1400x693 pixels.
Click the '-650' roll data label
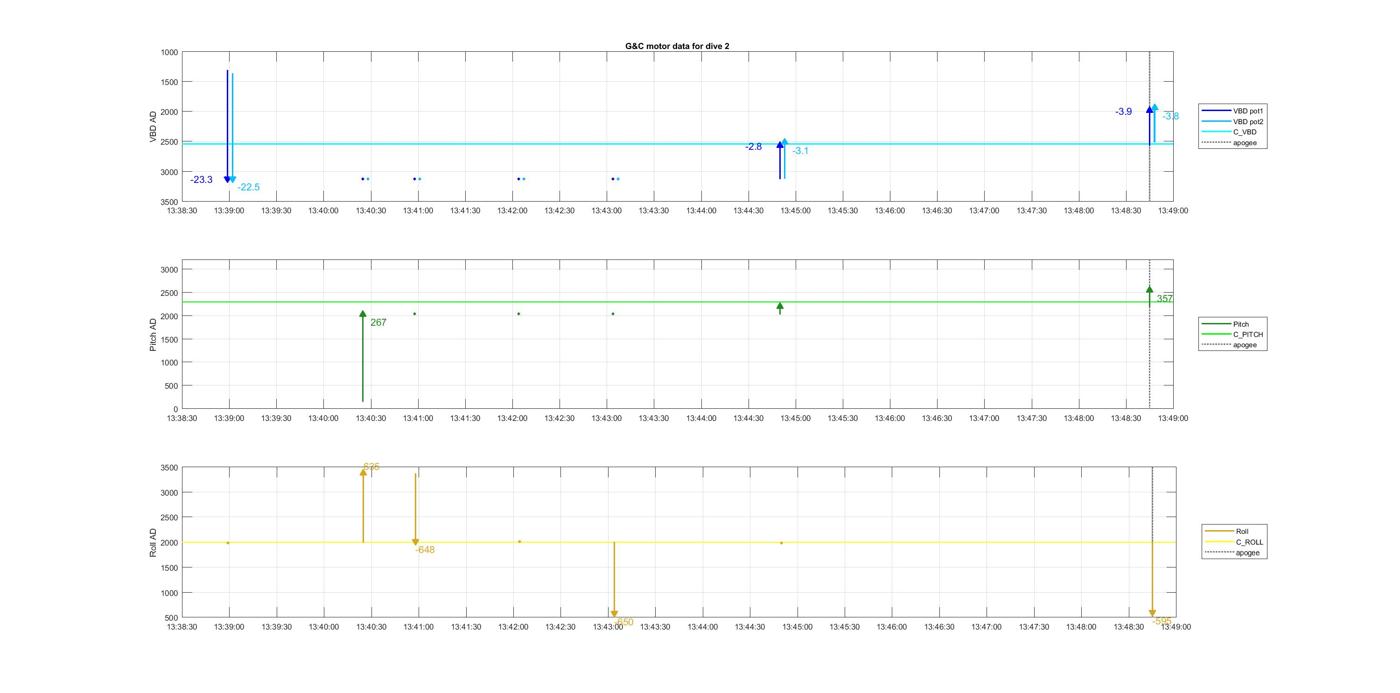click(x=624, y=622)
